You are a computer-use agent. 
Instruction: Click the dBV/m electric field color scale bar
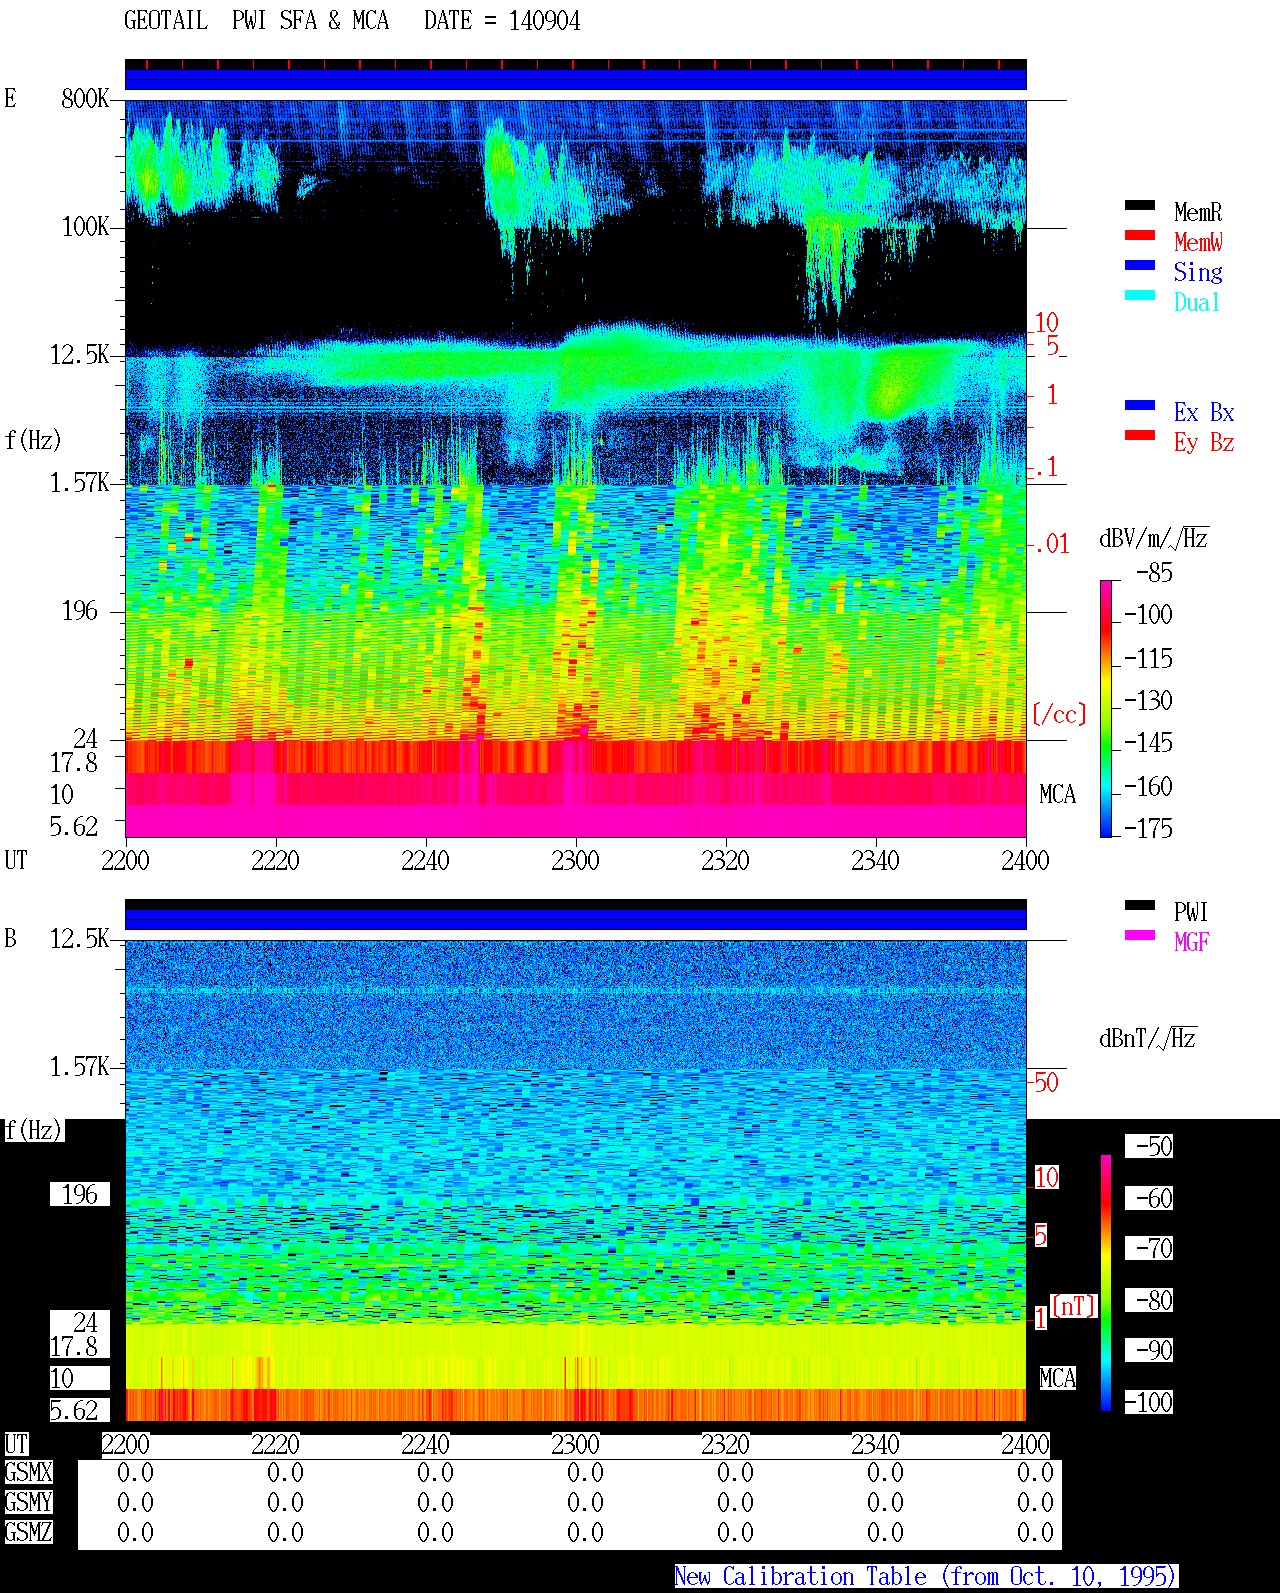point(1105,708)
